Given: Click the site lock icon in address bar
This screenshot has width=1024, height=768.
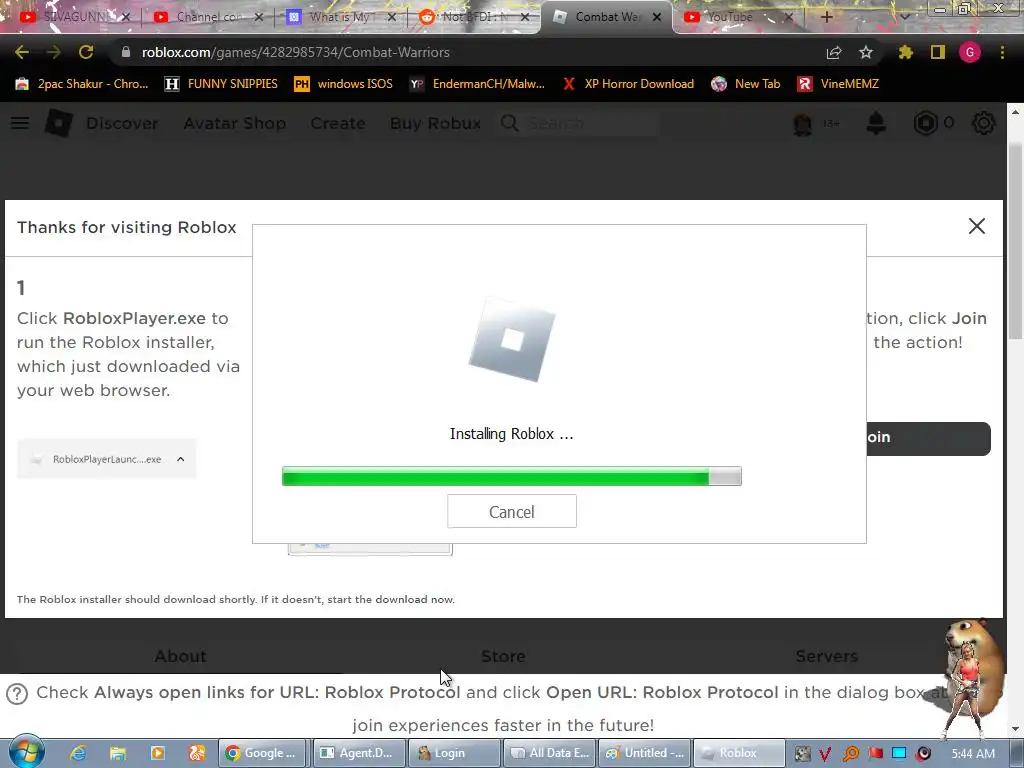Looking at the screenshot, I should [126, 52].
